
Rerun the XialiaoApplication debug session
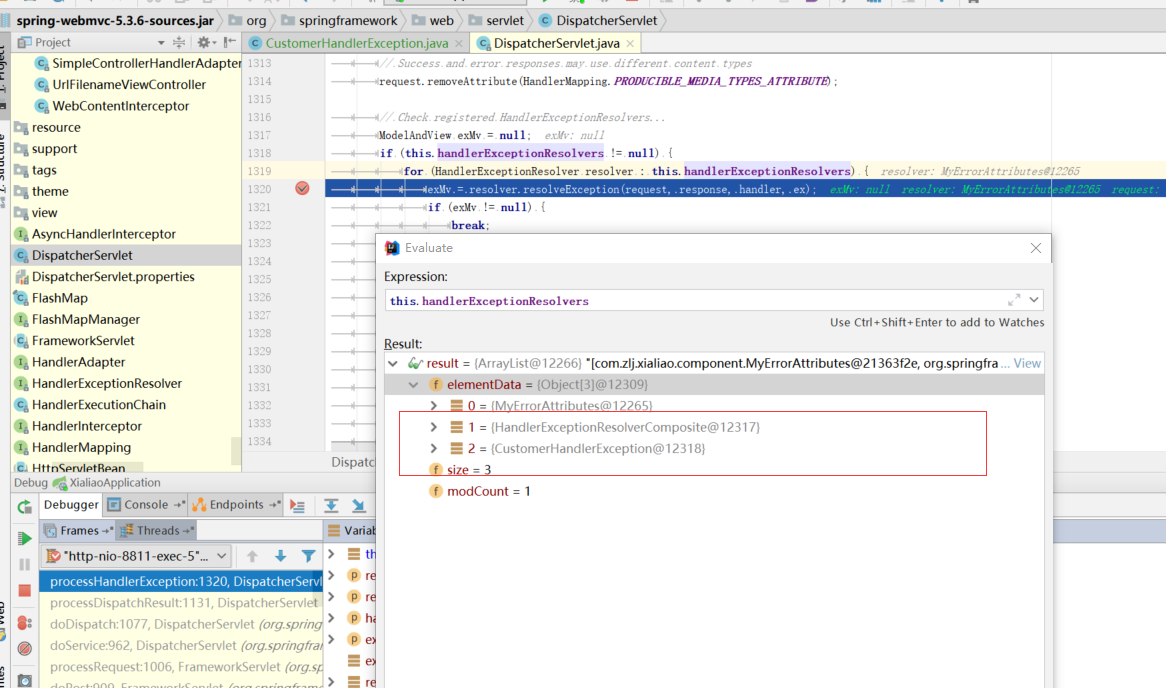25,507
